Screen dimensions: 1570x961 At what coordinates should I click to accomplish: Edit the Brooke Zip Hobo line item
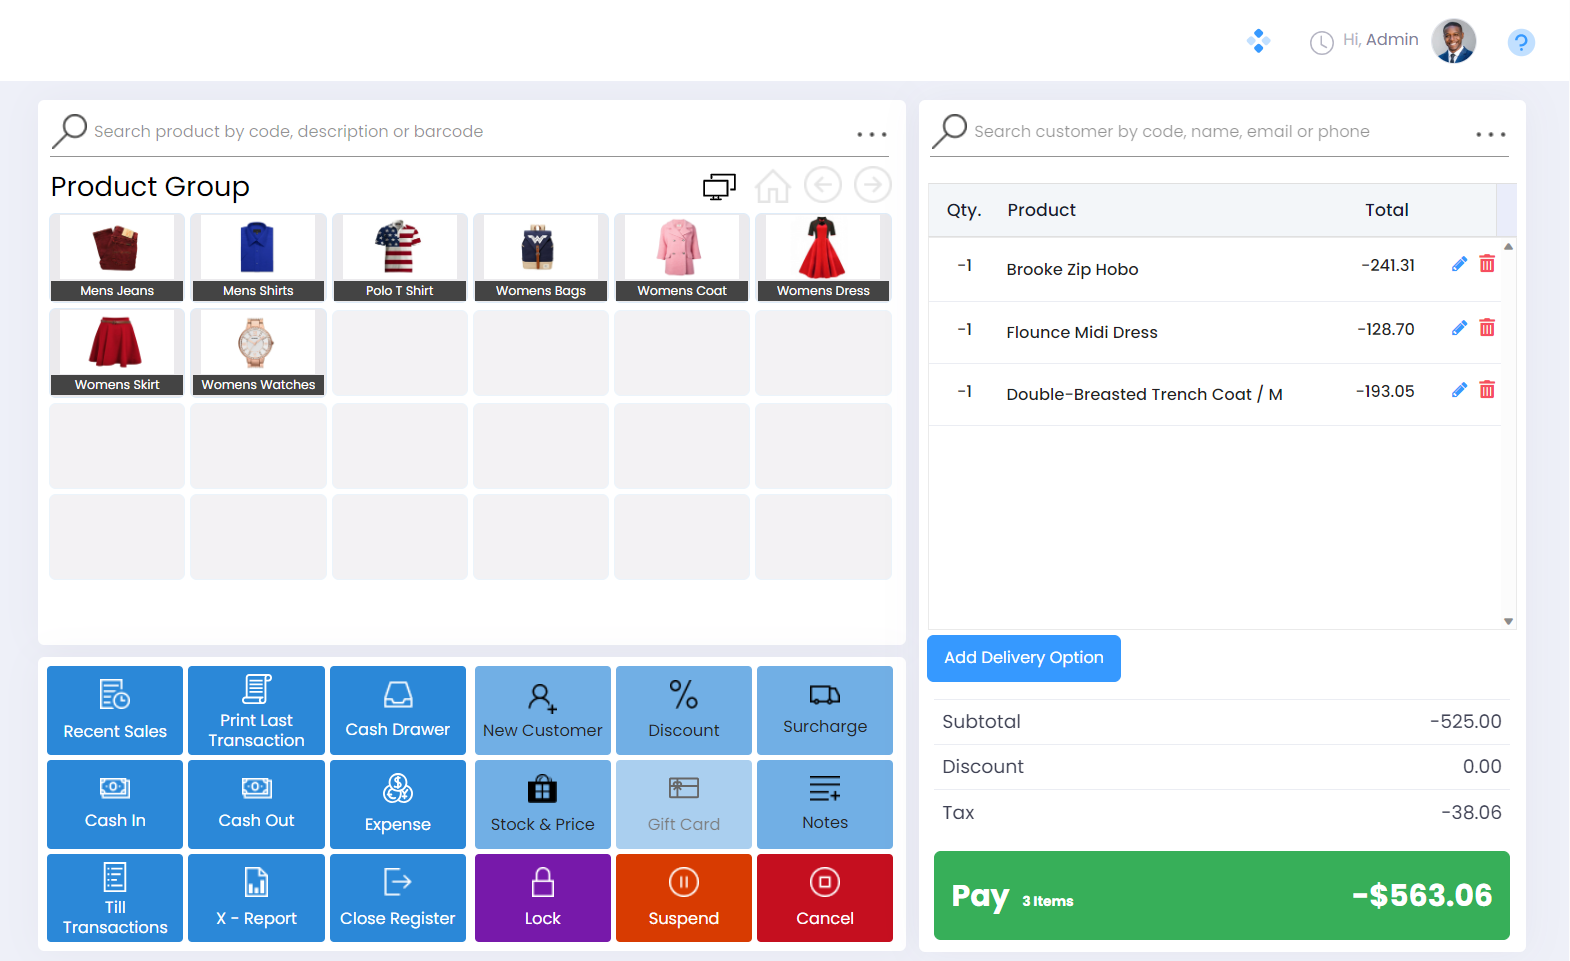coord(1459,264)
